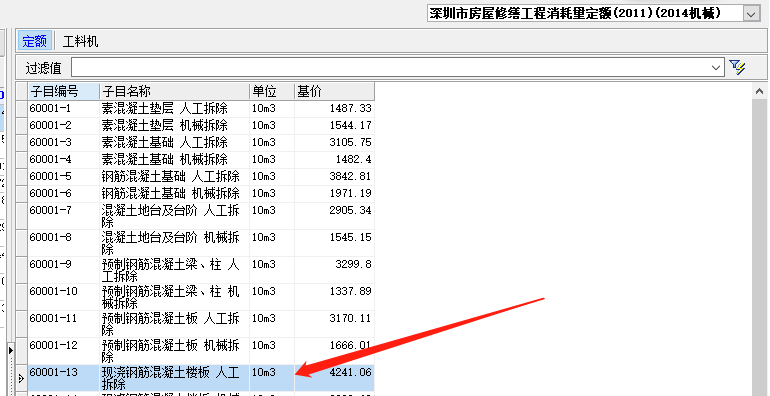Screen dimensions: 770x396
Task: Click the price 1544.17 cell
Action: [334, 126]
